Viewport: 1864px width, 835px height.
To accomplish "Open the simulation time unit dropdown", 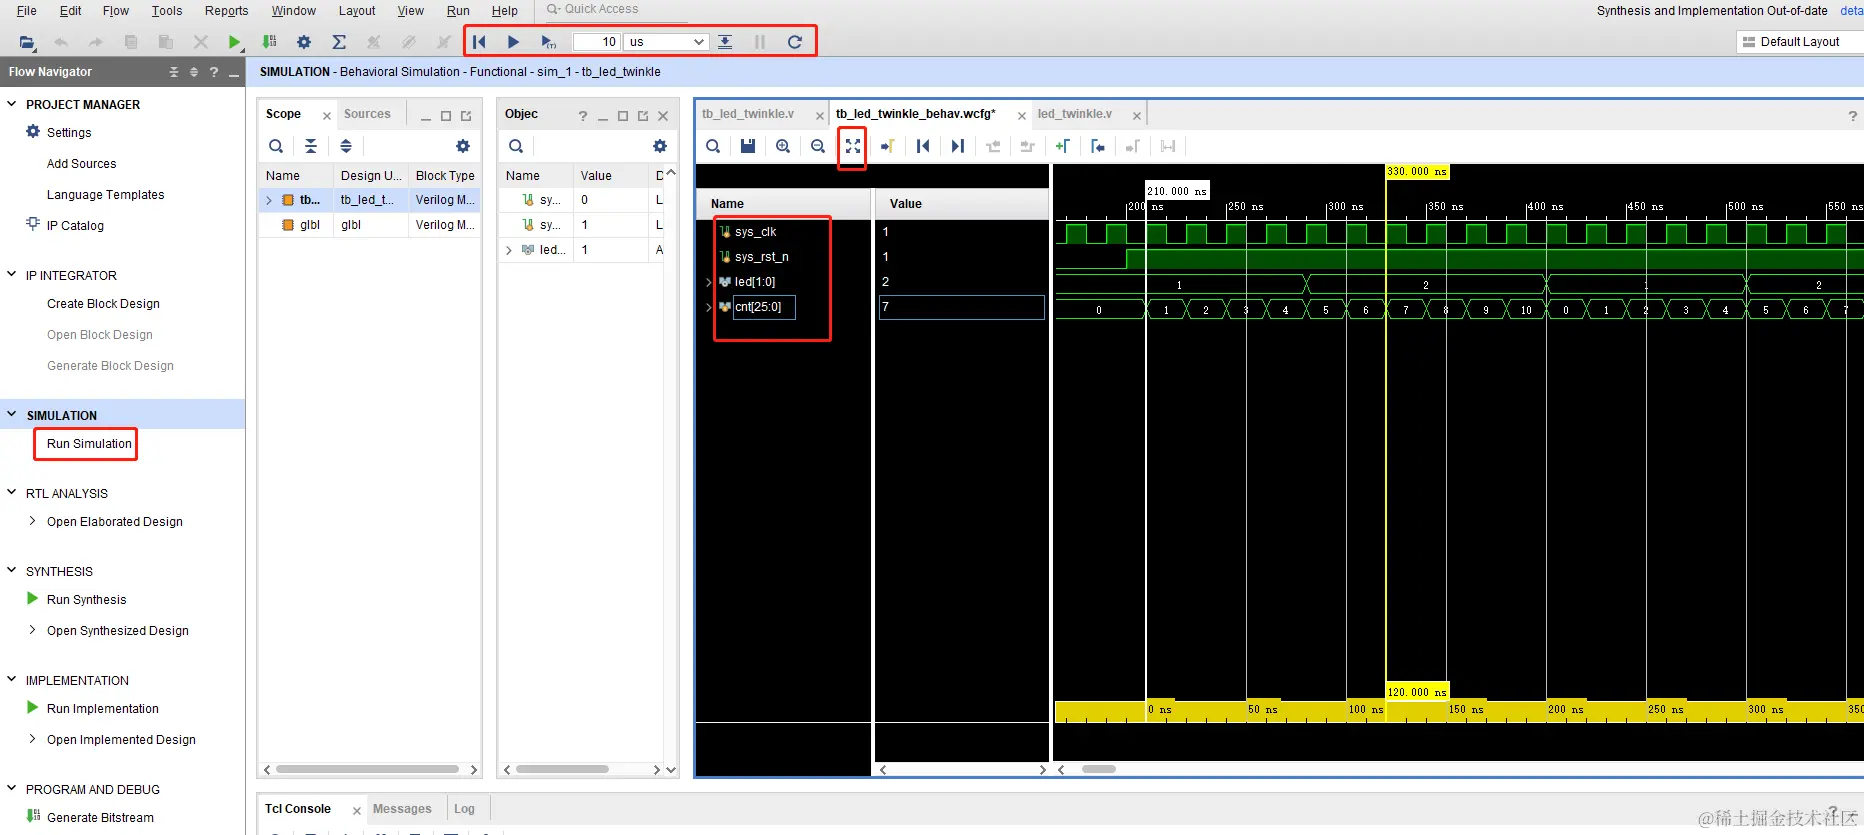I will click(x=667, y=42).
